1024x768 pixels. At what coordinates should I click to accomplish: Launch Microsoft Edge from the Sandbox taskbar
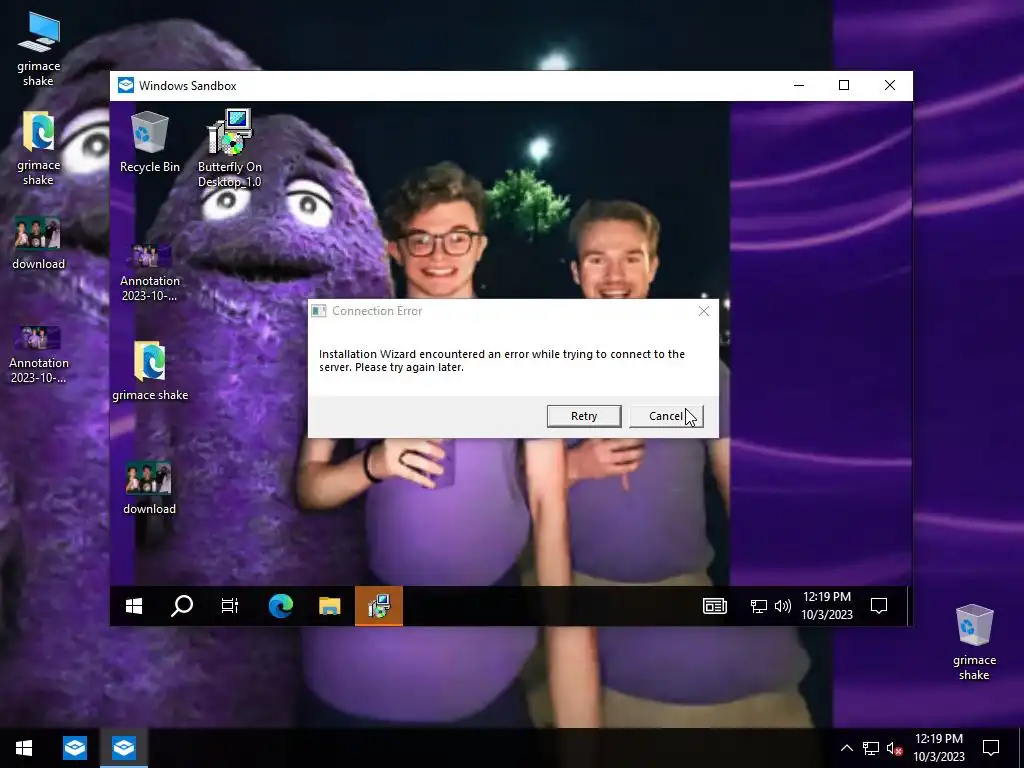click(281, 606)
